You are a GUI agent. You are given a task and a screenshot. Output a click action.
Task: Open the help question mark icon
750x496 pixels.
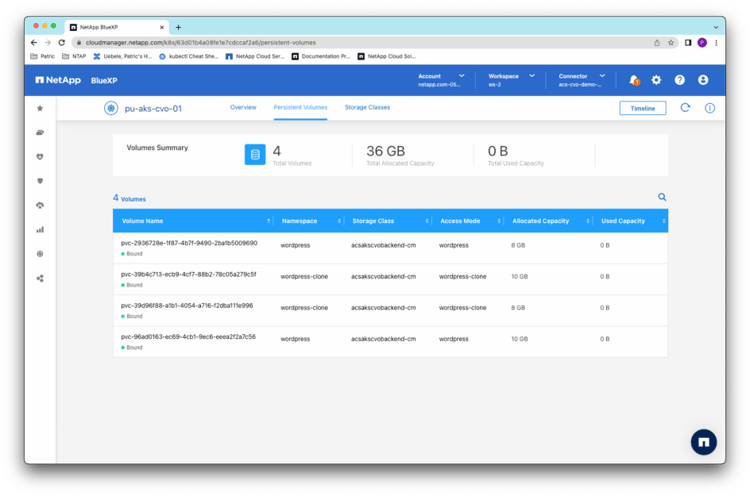coord(680,80)
